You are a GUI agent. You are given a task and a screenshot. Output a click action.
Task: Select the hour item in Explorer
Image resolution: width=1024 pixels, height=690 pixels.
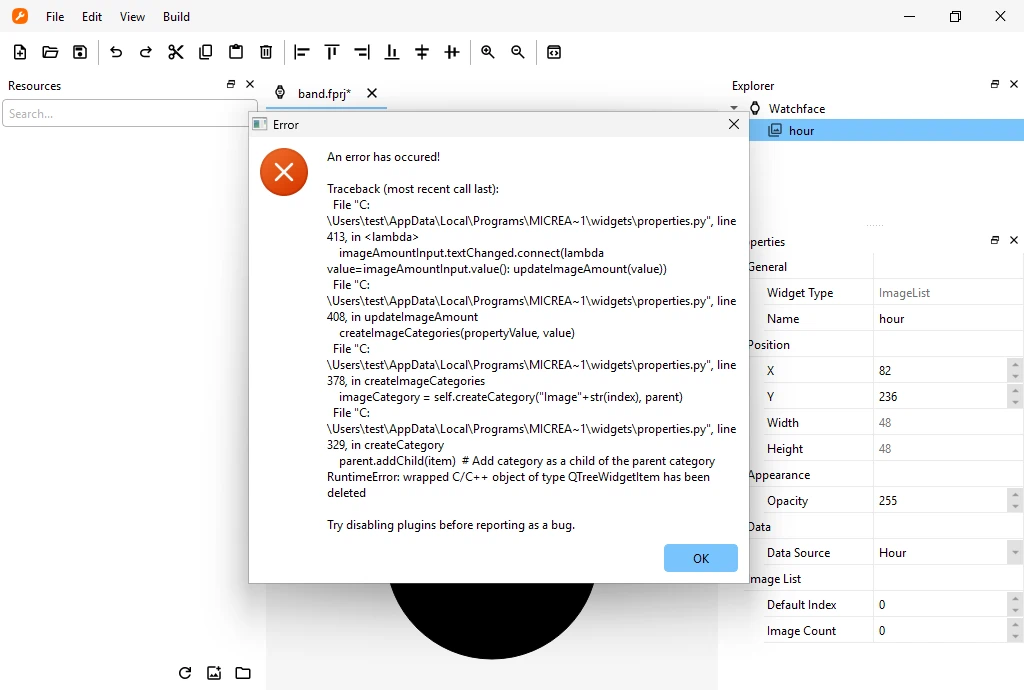[801, 130]
